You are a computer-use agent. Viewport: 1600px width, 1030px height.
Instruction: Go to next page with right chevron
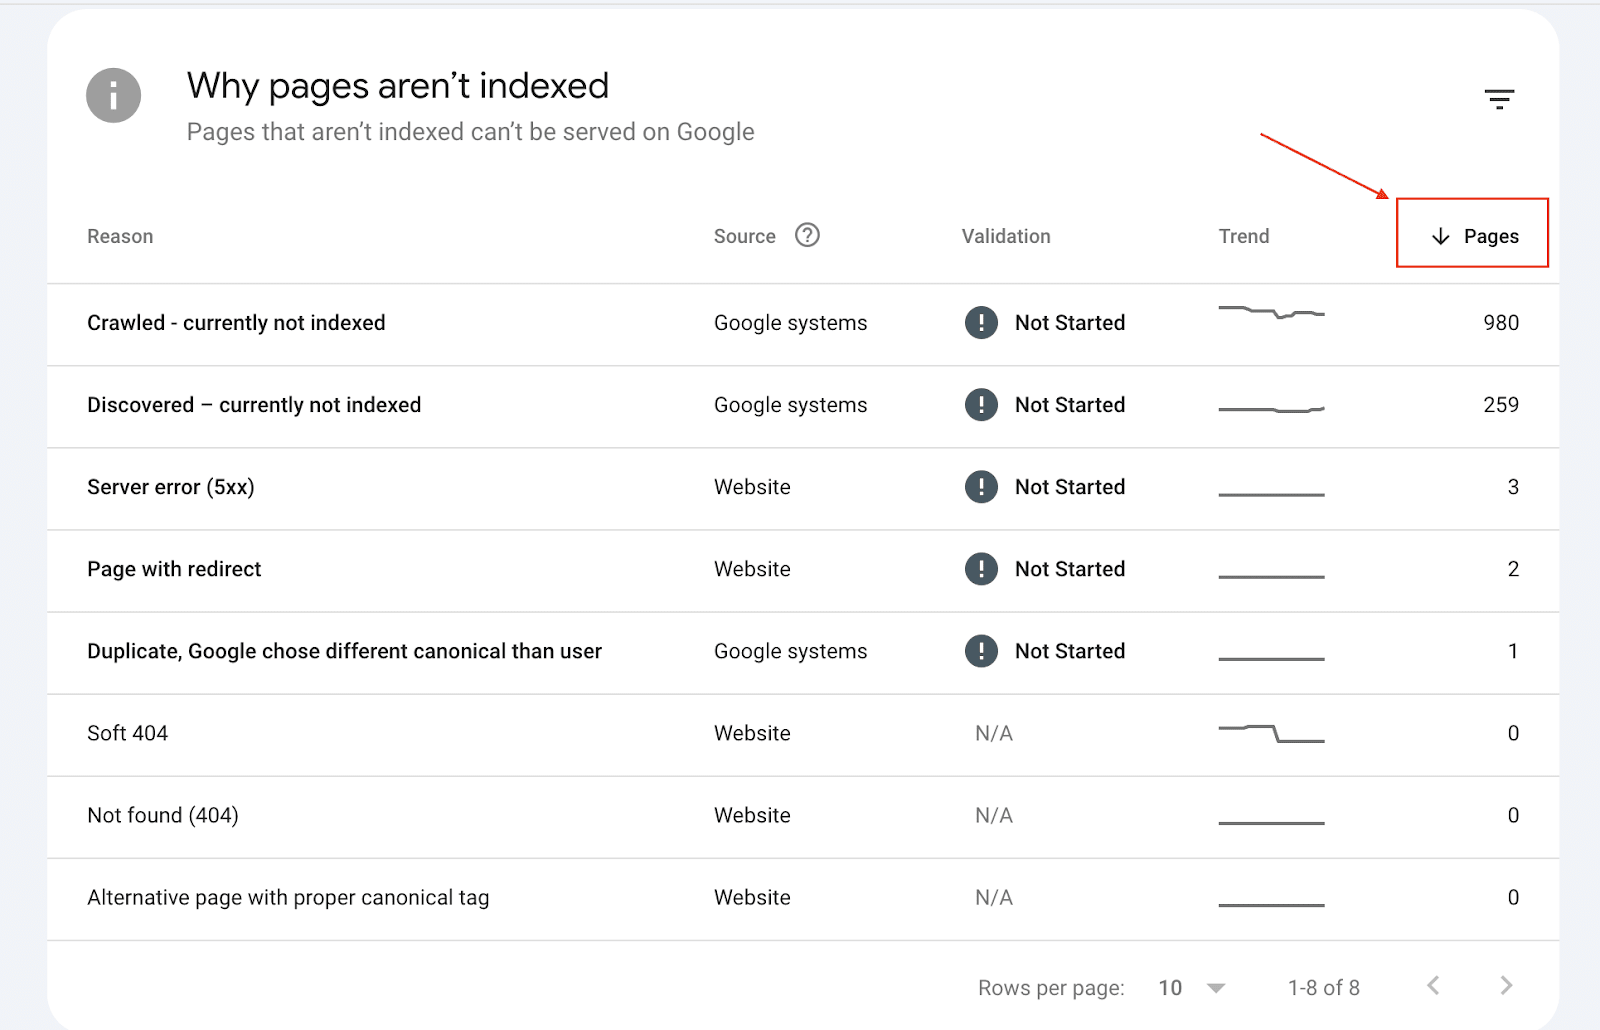(1506, 986)
